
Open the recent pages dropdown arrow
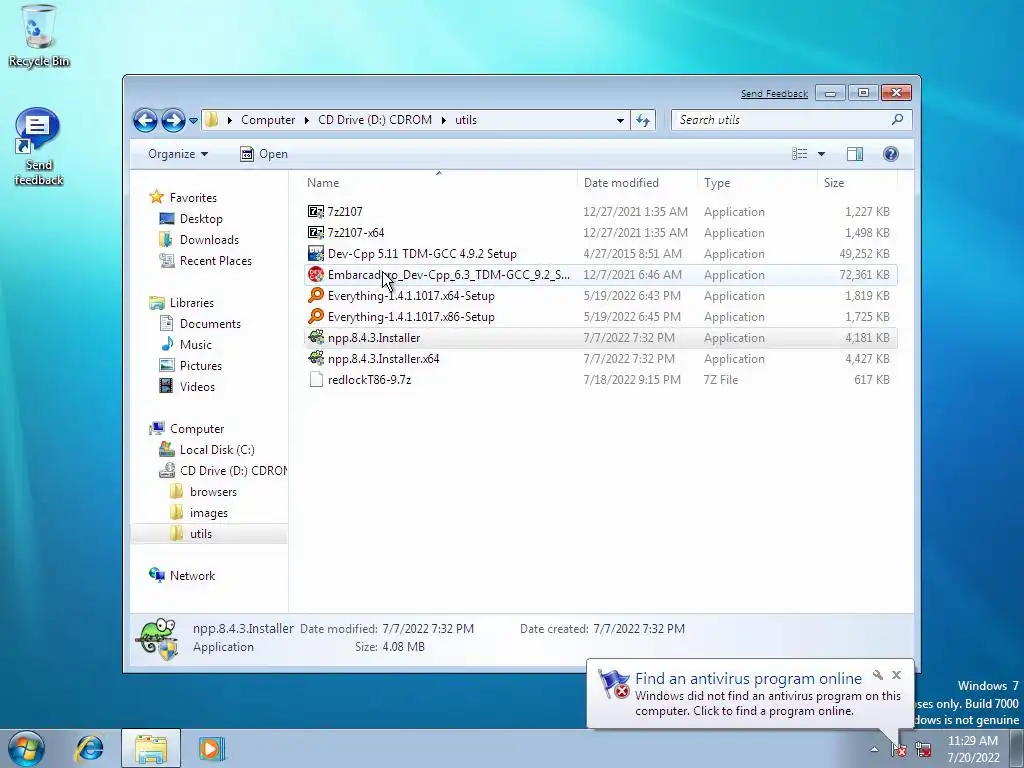tap(193, 121)
